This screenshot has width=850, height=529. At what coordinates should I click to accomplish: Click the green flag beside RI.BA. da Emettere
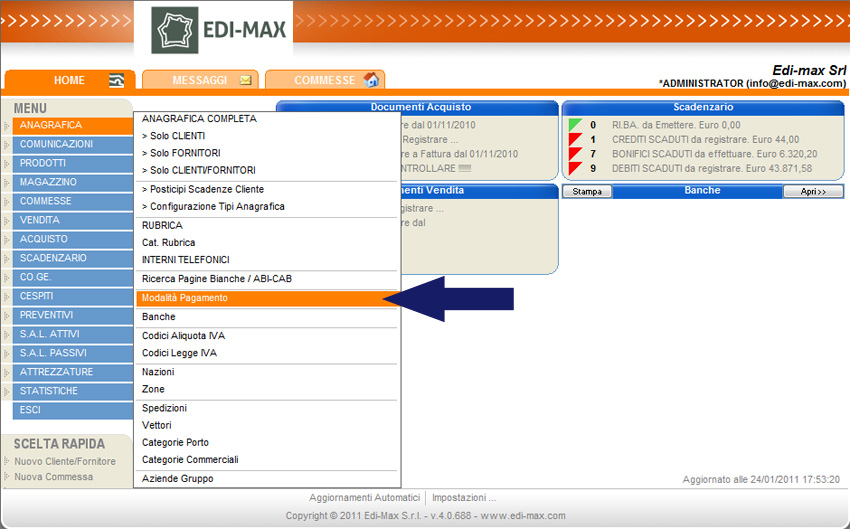[575, 125]
